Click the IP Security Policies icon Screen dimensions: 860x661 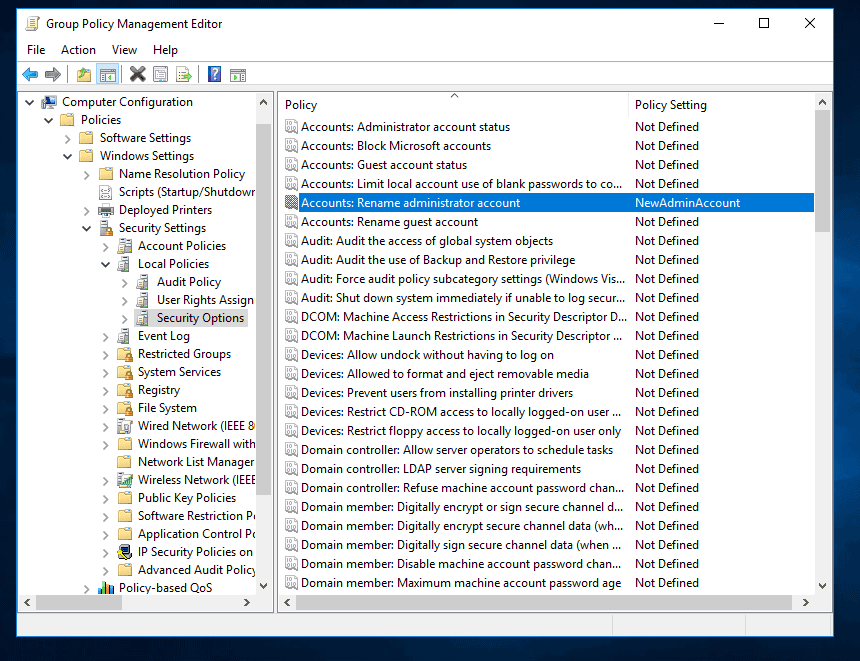pyautogui.click(x=125, y=551)
